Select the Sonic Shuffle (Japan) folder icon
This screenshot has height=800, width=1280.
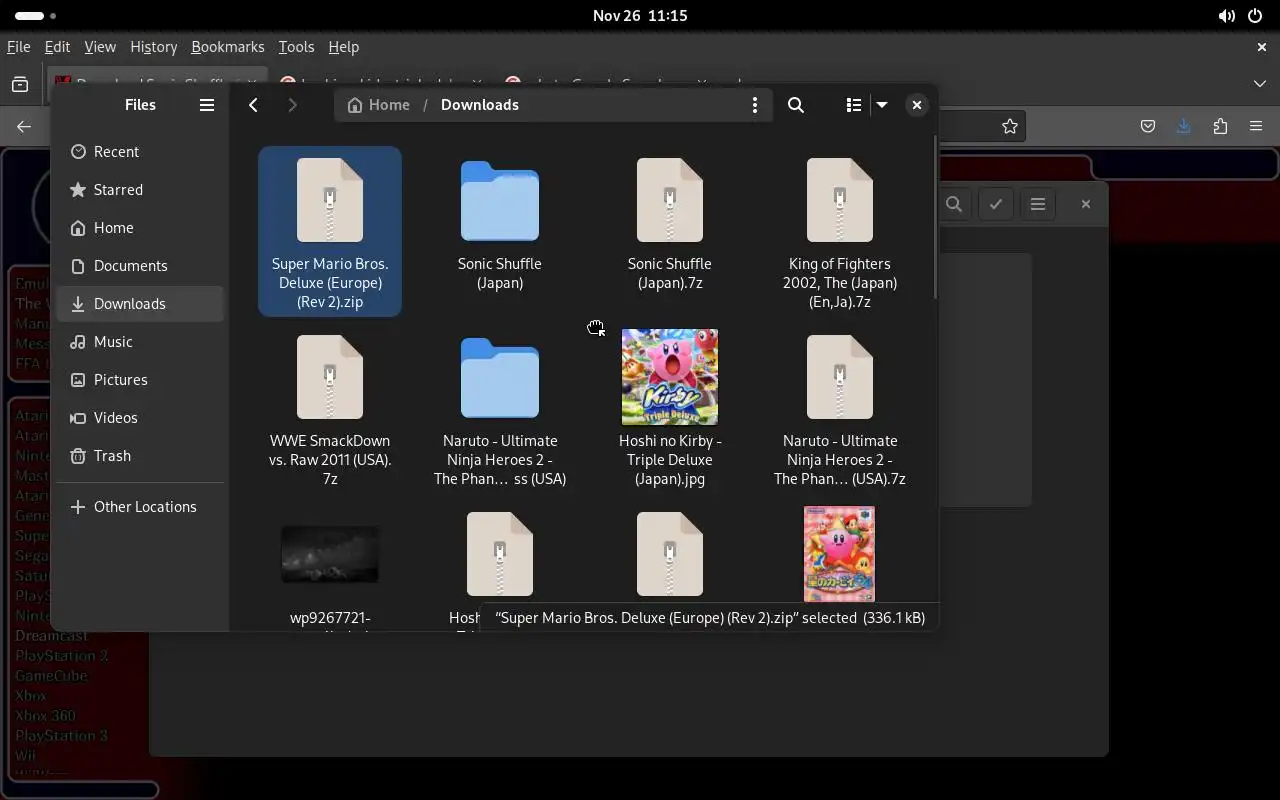tap(500, 201)
